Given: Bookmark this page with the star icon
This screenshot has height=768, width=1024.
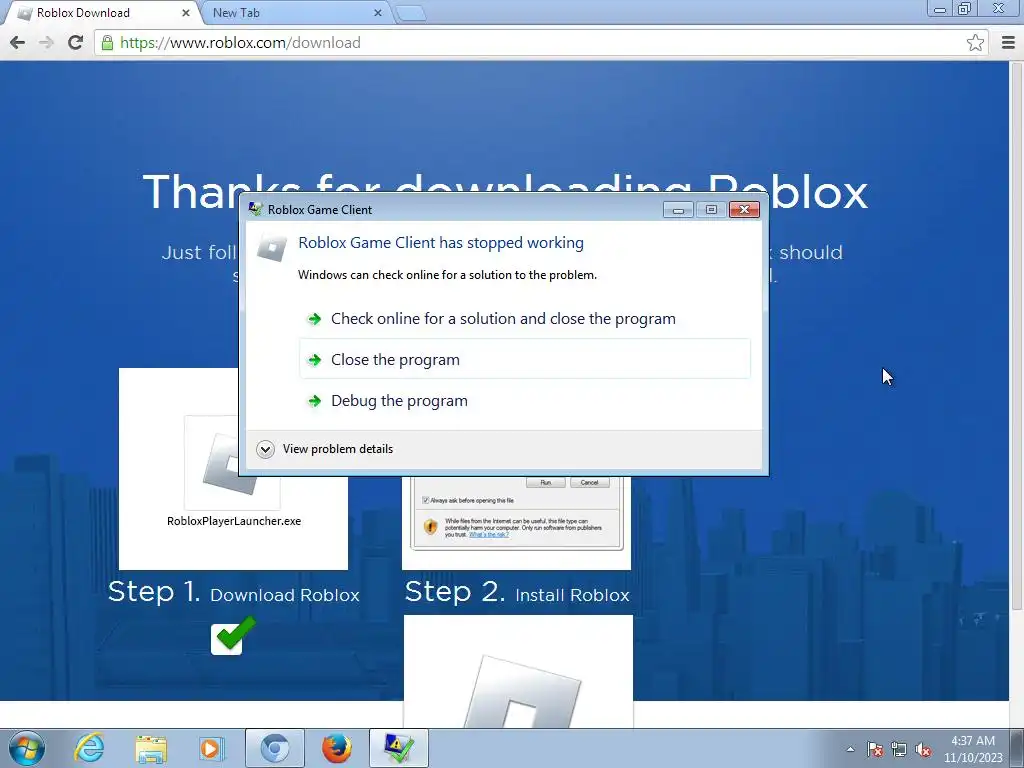Looking at the screenshot, I should (975, 42).
